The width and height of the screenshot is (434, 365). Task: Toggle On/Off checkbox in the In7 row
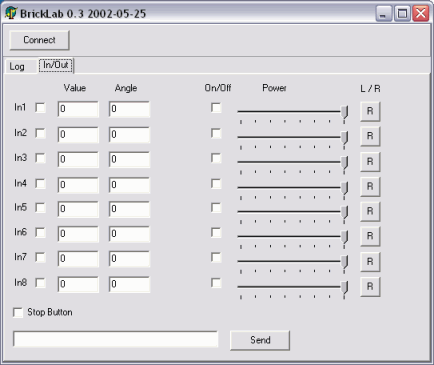click(x=216, y=257)
